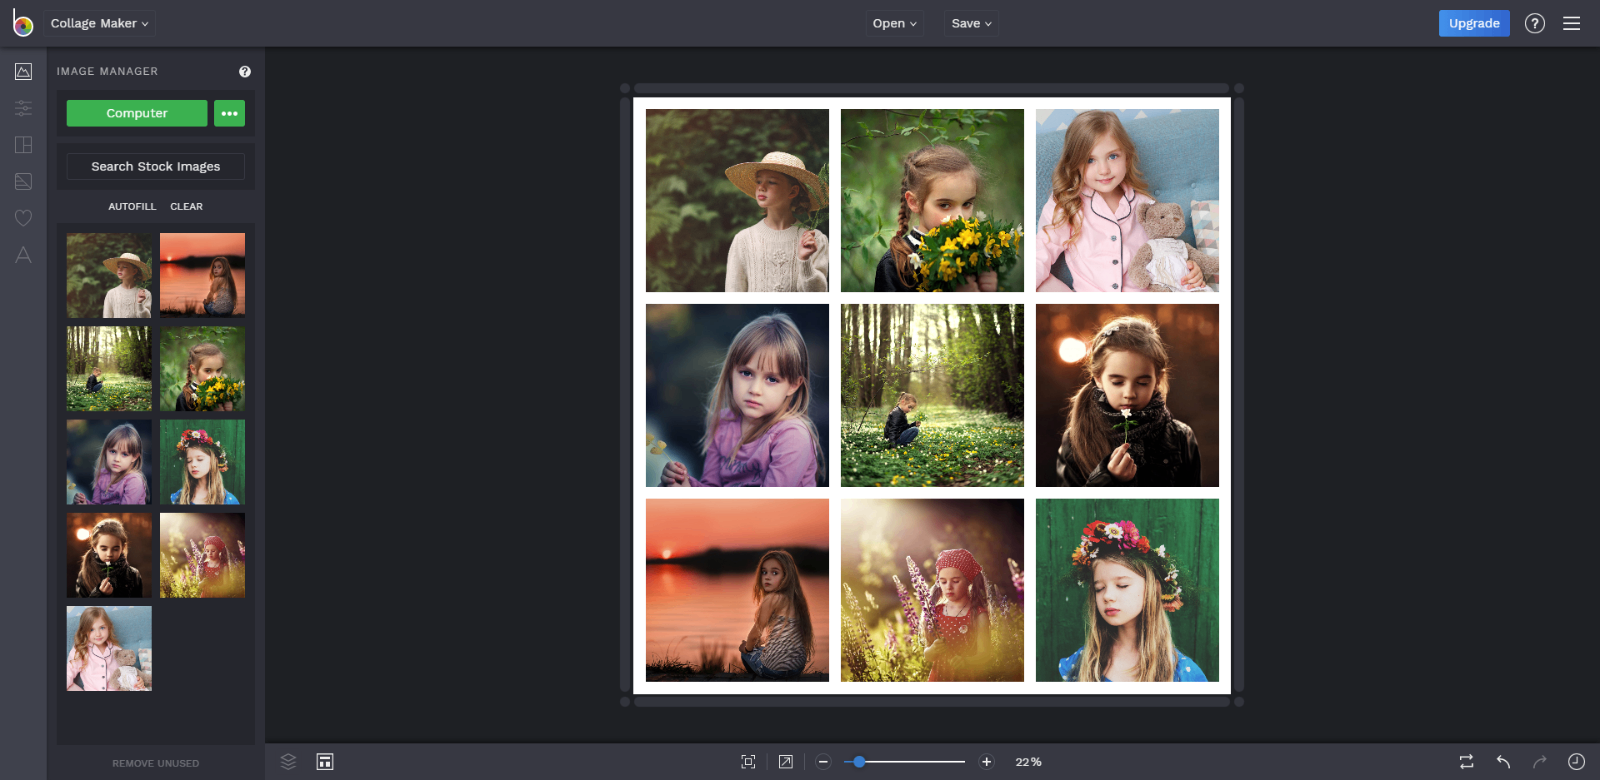Click the swap/repeat arrows icon
1600x780 pixels.
[1466, 762]
